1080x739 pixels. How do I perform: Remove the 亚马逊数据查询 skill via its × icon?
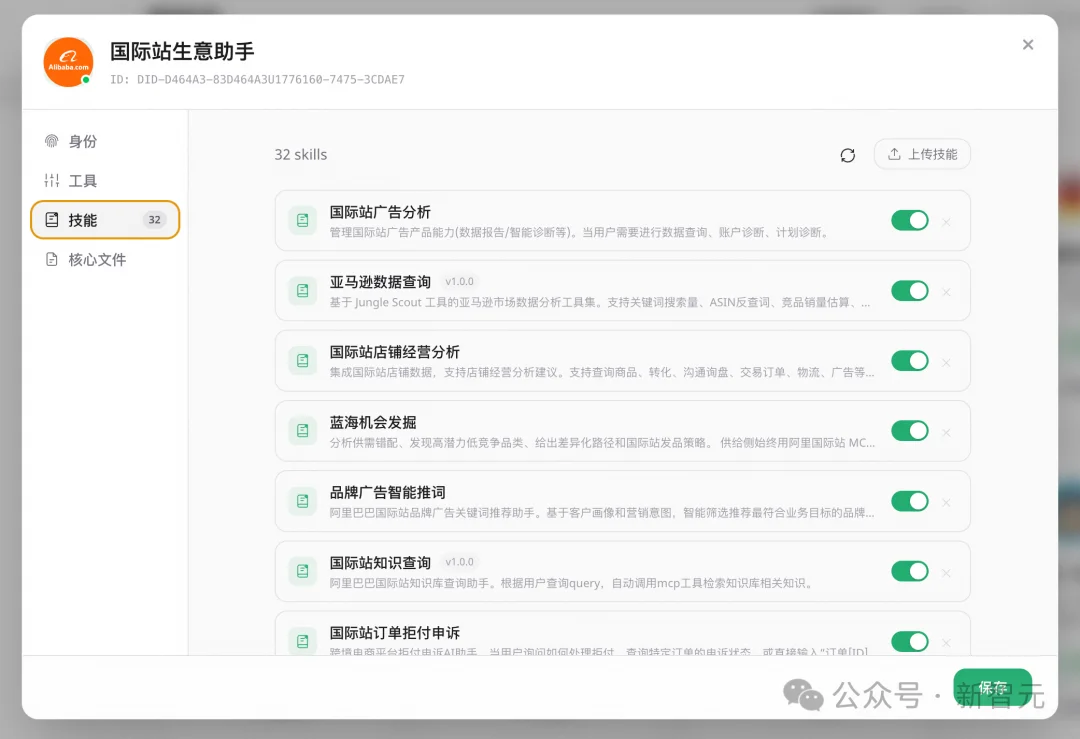tap(946, 292)
